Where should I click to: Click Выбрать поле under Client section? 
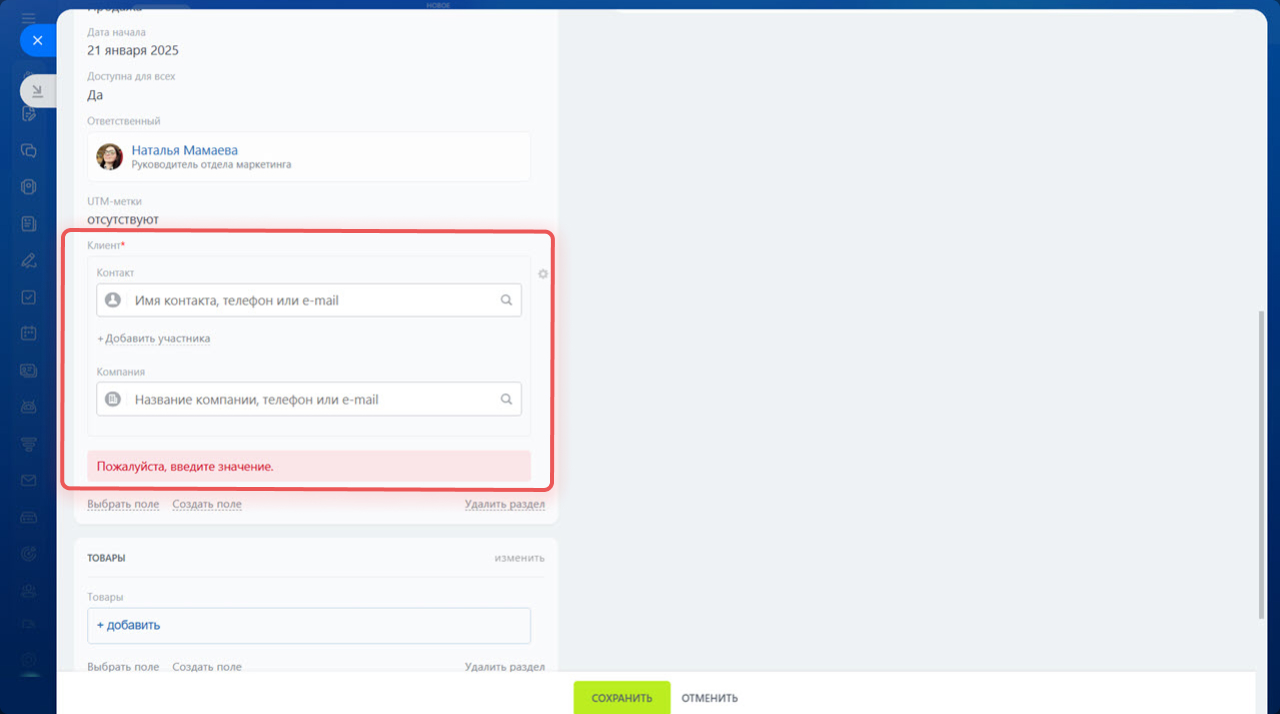(x=123, y=504)
